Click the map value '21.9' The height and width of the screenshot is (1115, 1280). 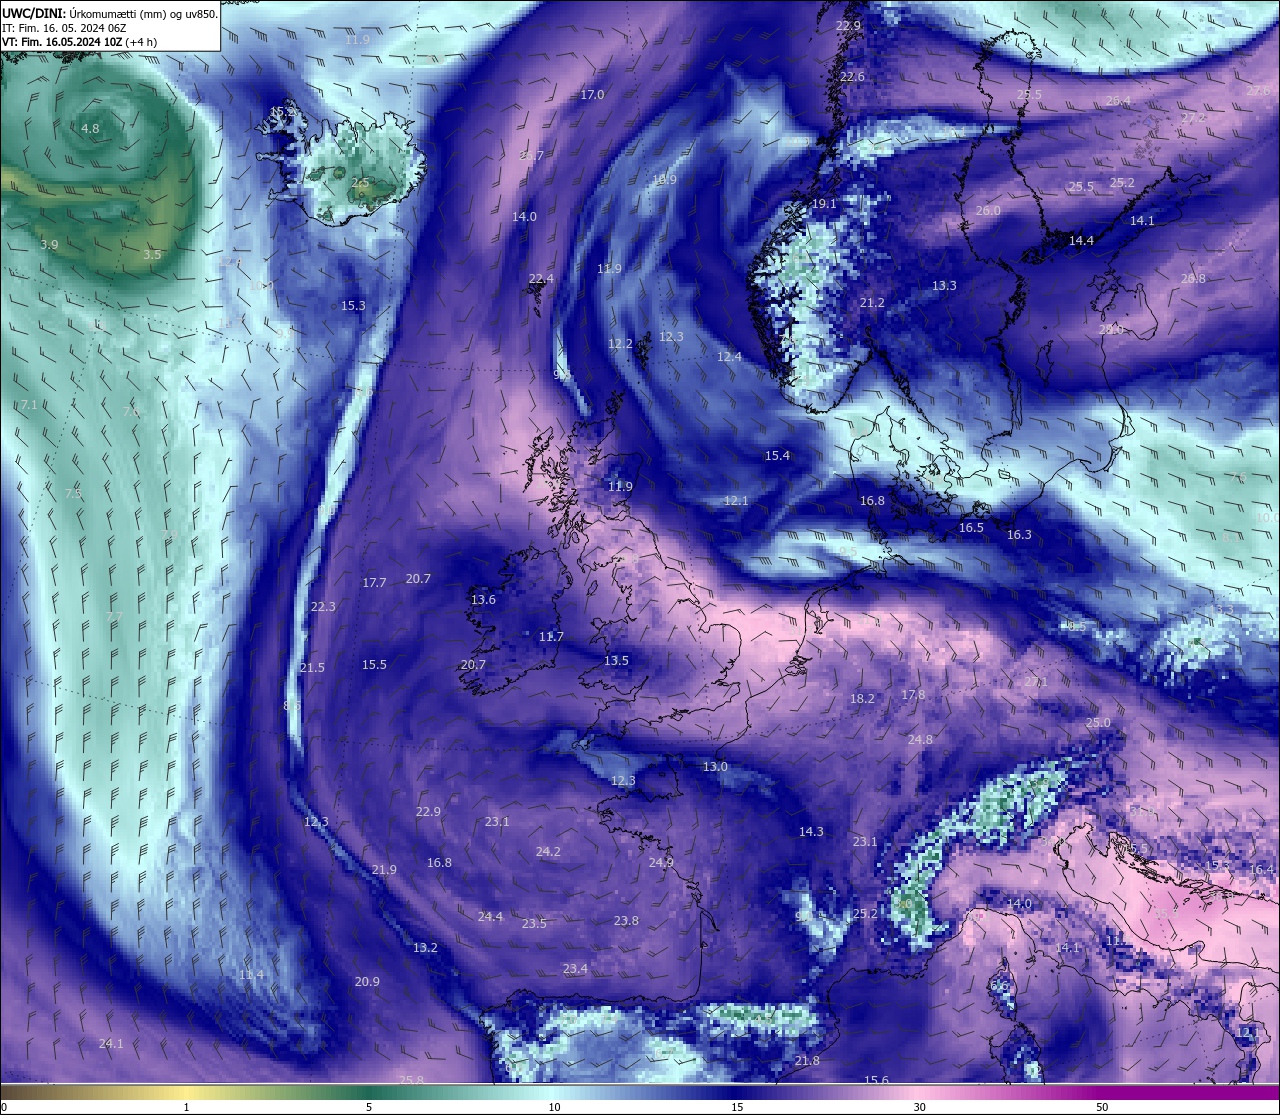pos(384,869)
